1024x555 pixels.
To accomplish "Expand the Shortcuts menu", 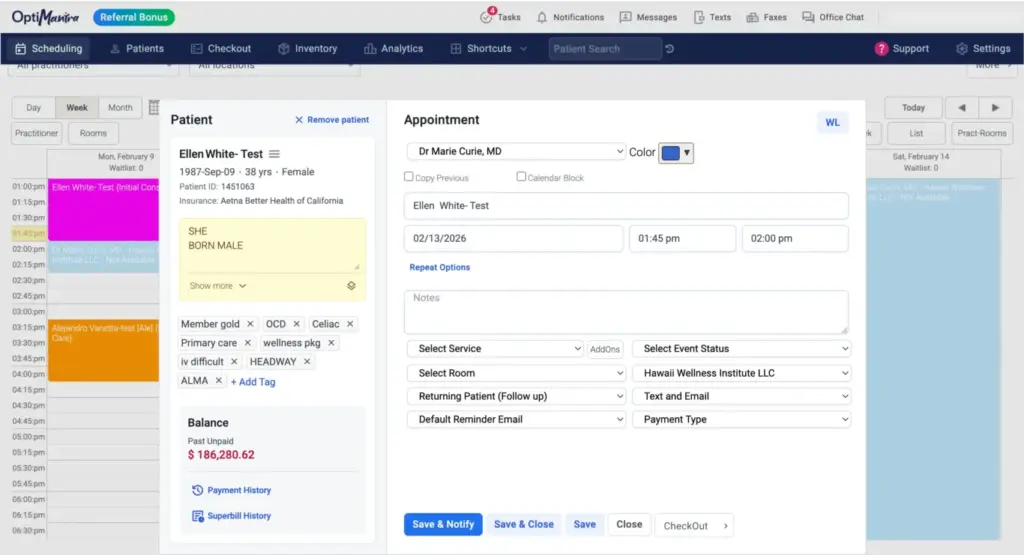I will click(488, 49).
